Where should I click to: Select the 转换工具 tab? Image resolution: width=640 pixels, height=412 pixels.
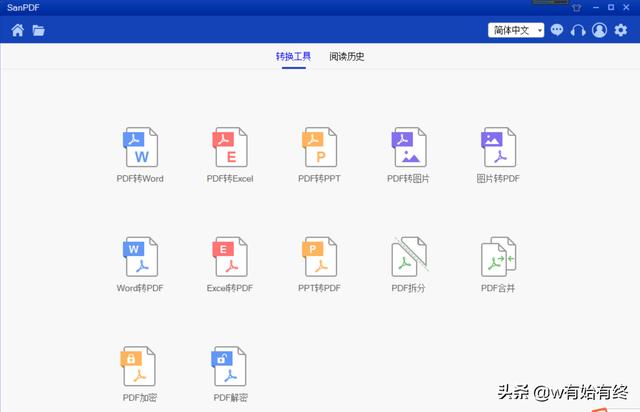coord(293,56)
